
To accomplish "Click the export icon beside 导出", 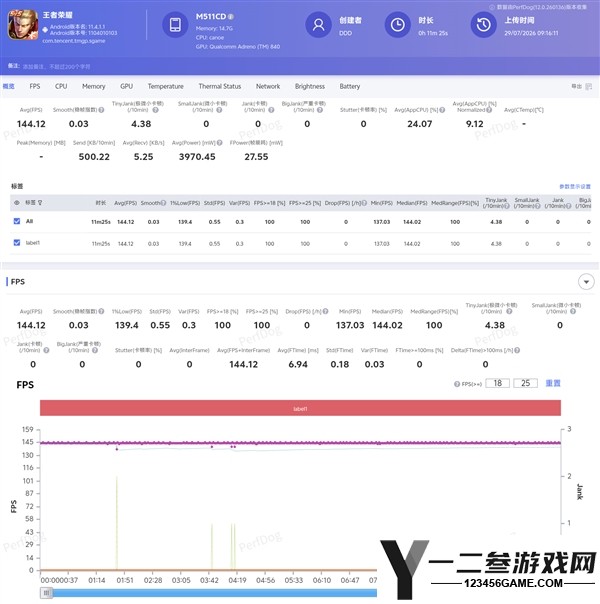I will point(588,87).
